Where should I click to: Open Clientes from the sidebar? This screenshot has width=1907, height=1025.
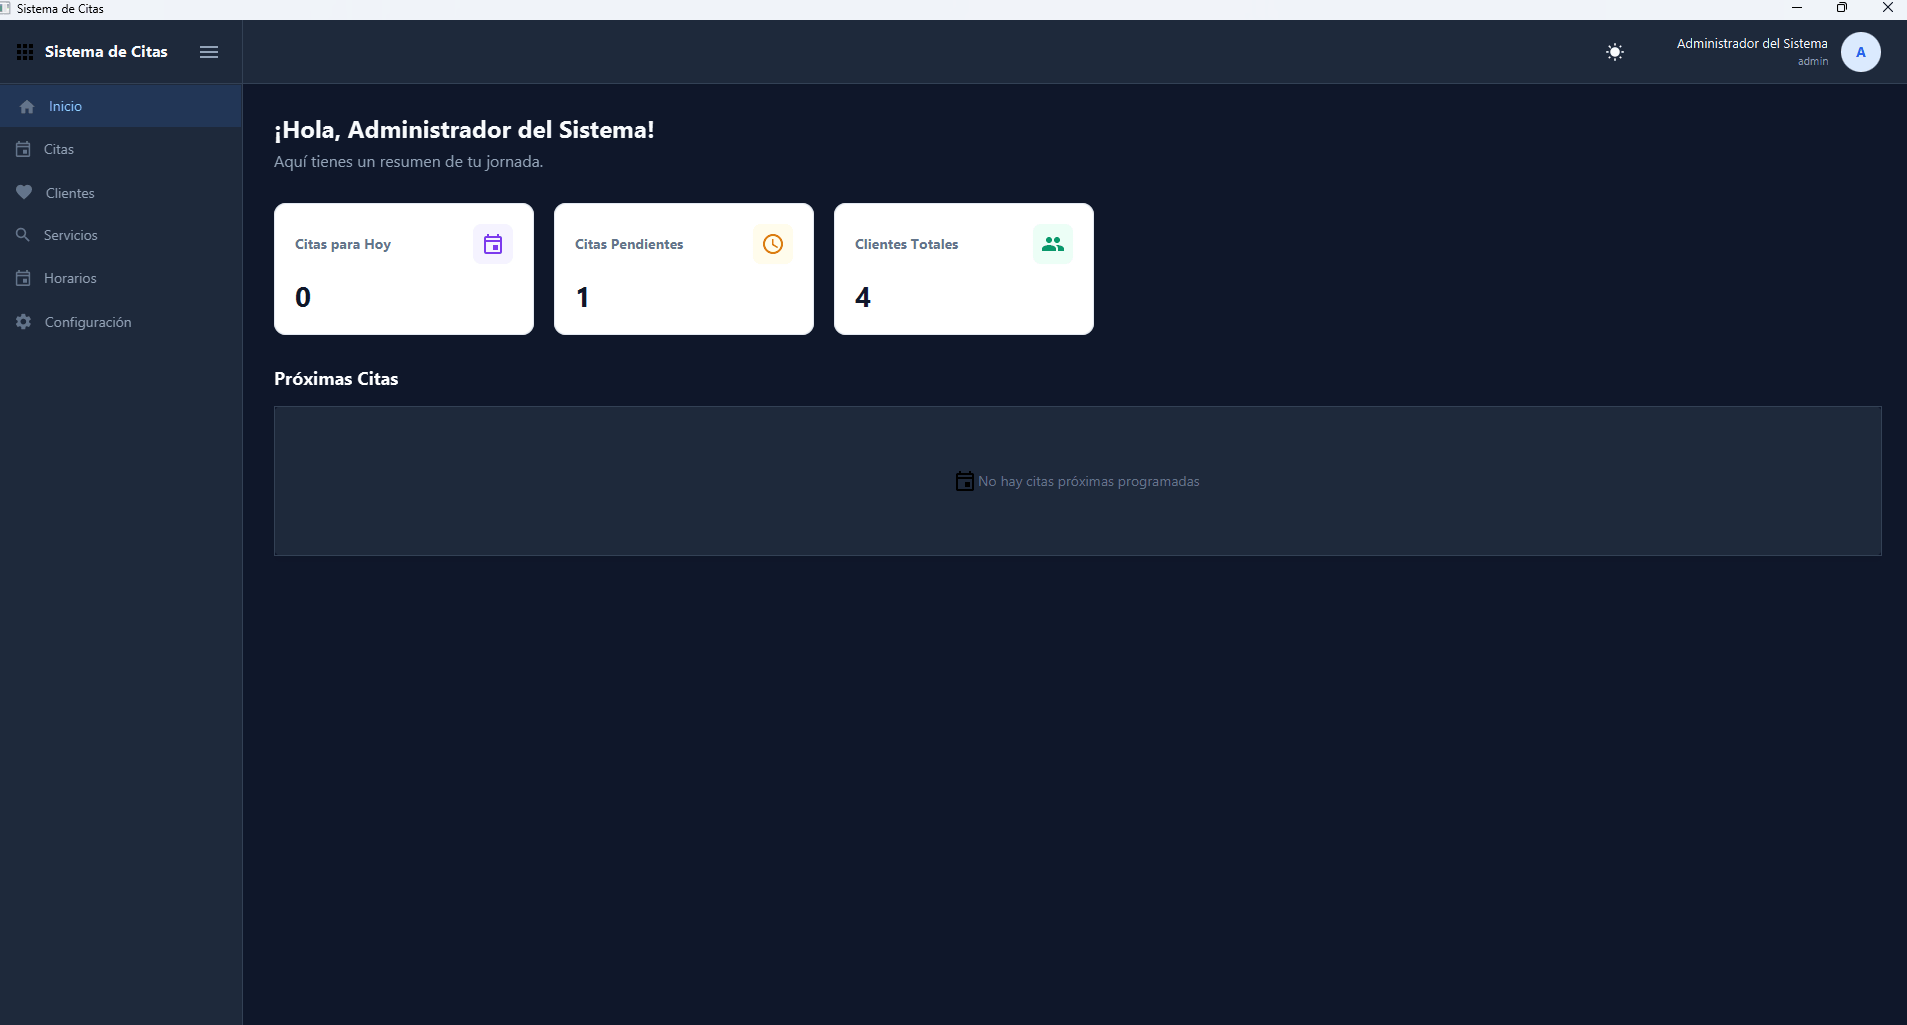68,192
